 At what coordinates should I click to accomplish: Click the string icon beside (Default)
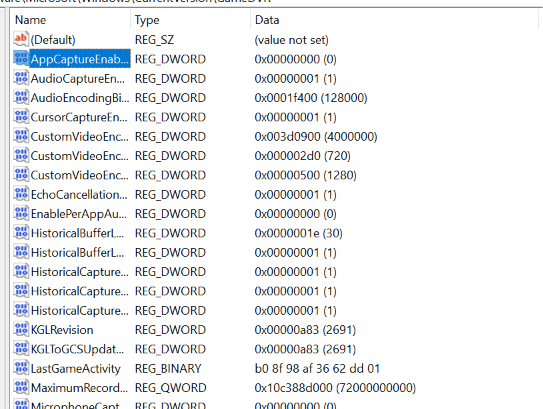21,39
